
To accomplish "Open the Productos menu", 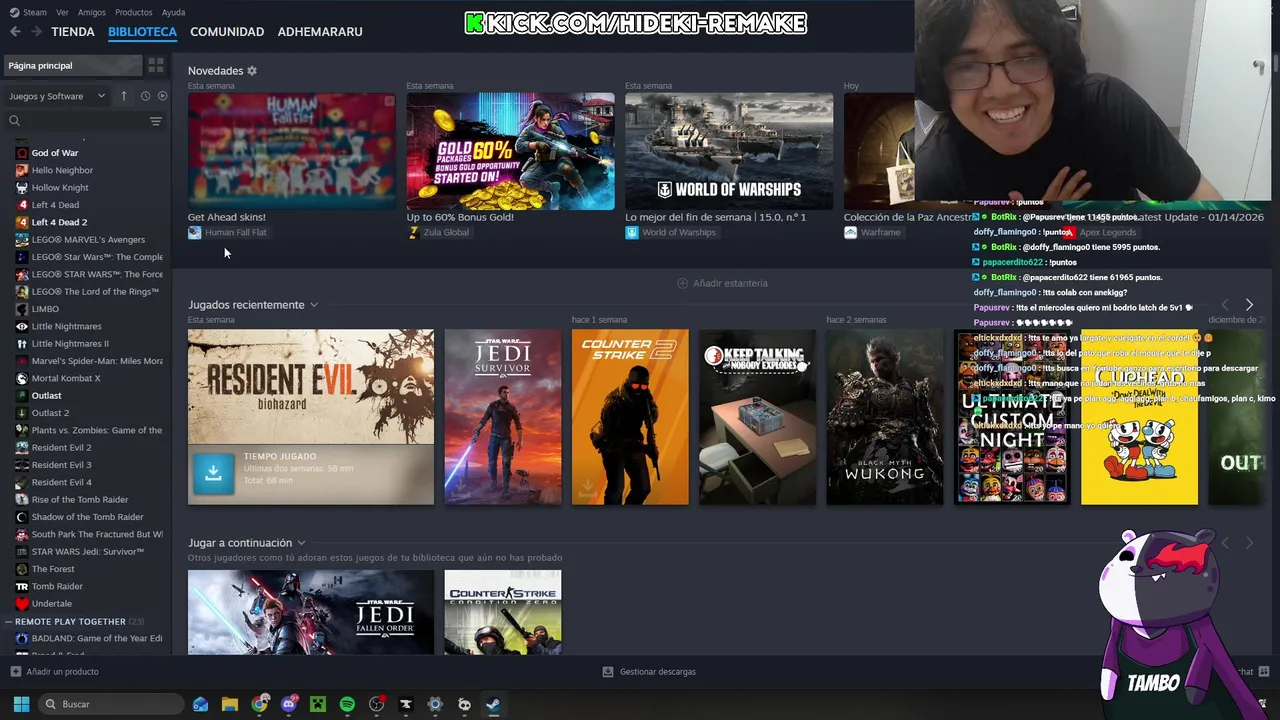I will 134,12.
